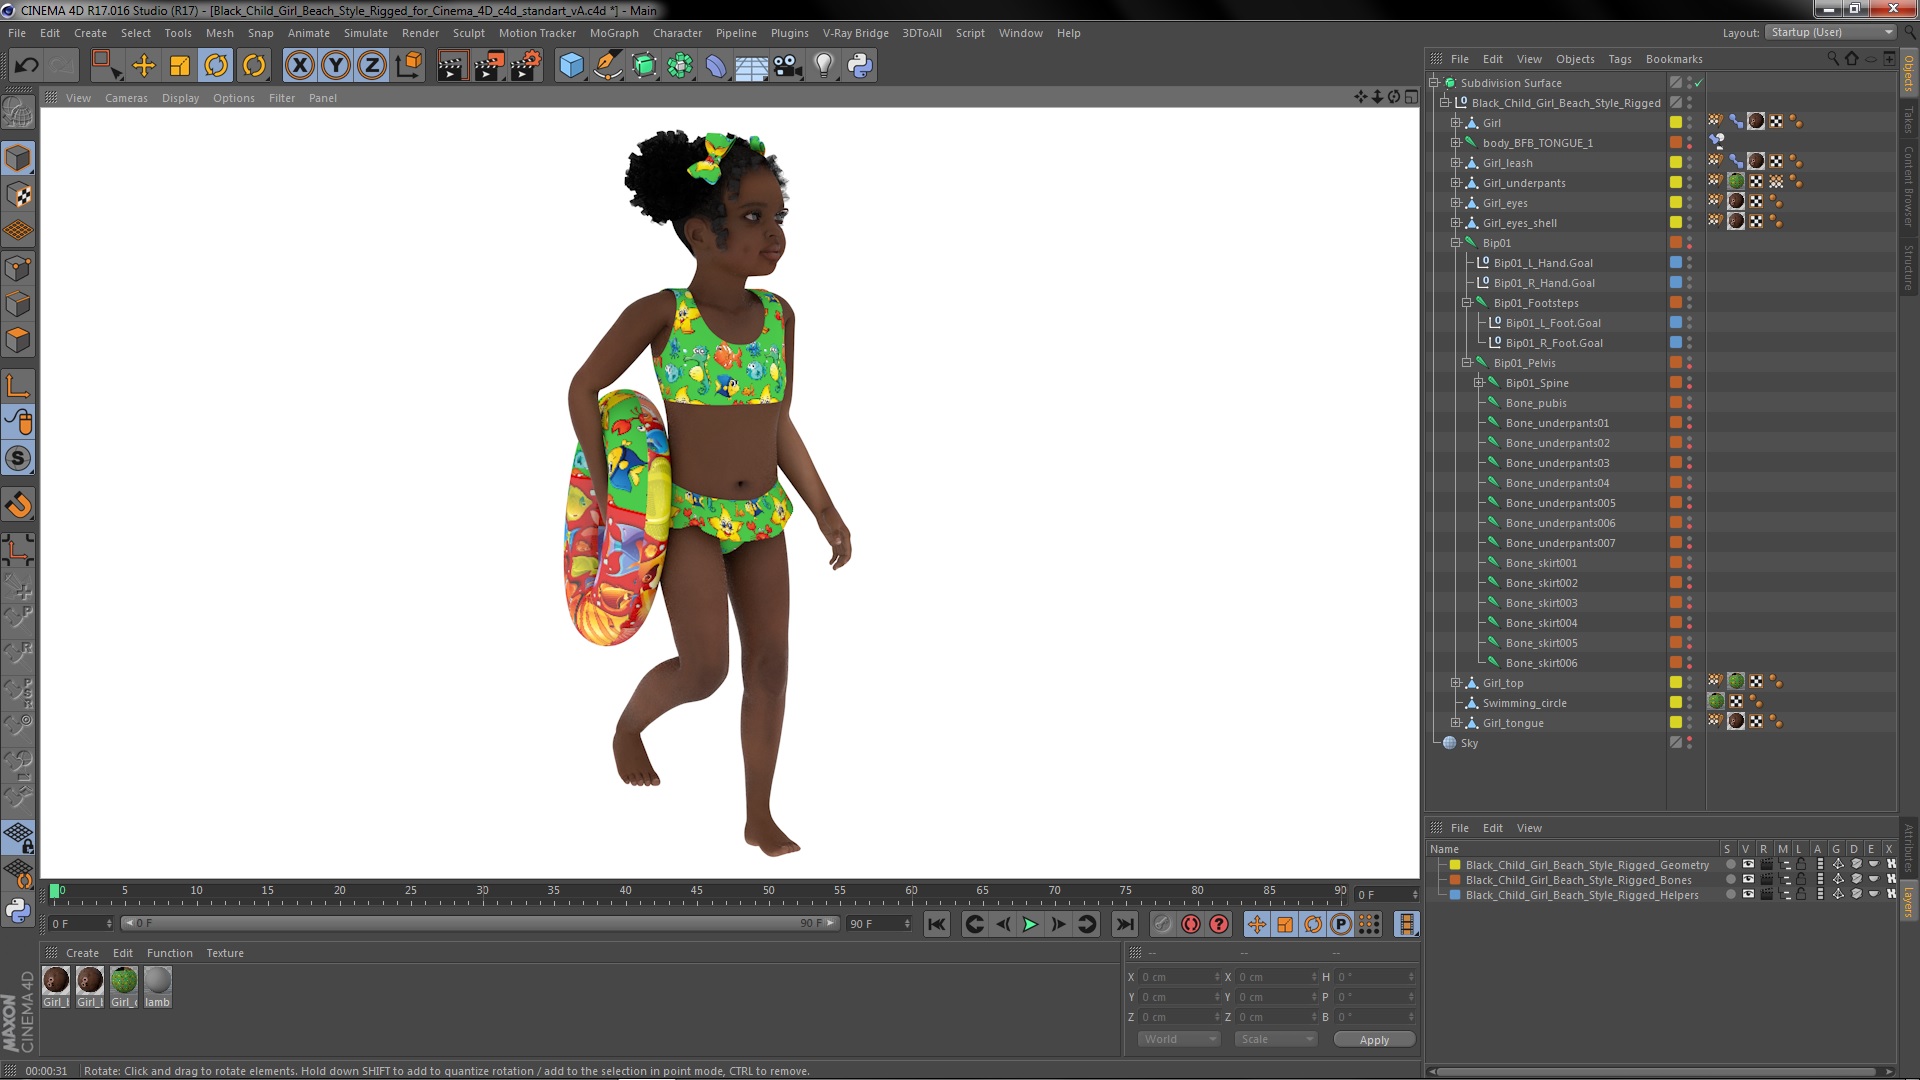Expand the Bip01_Spine tree node
1920x1080 pixels.
[x=1478, y=383]
